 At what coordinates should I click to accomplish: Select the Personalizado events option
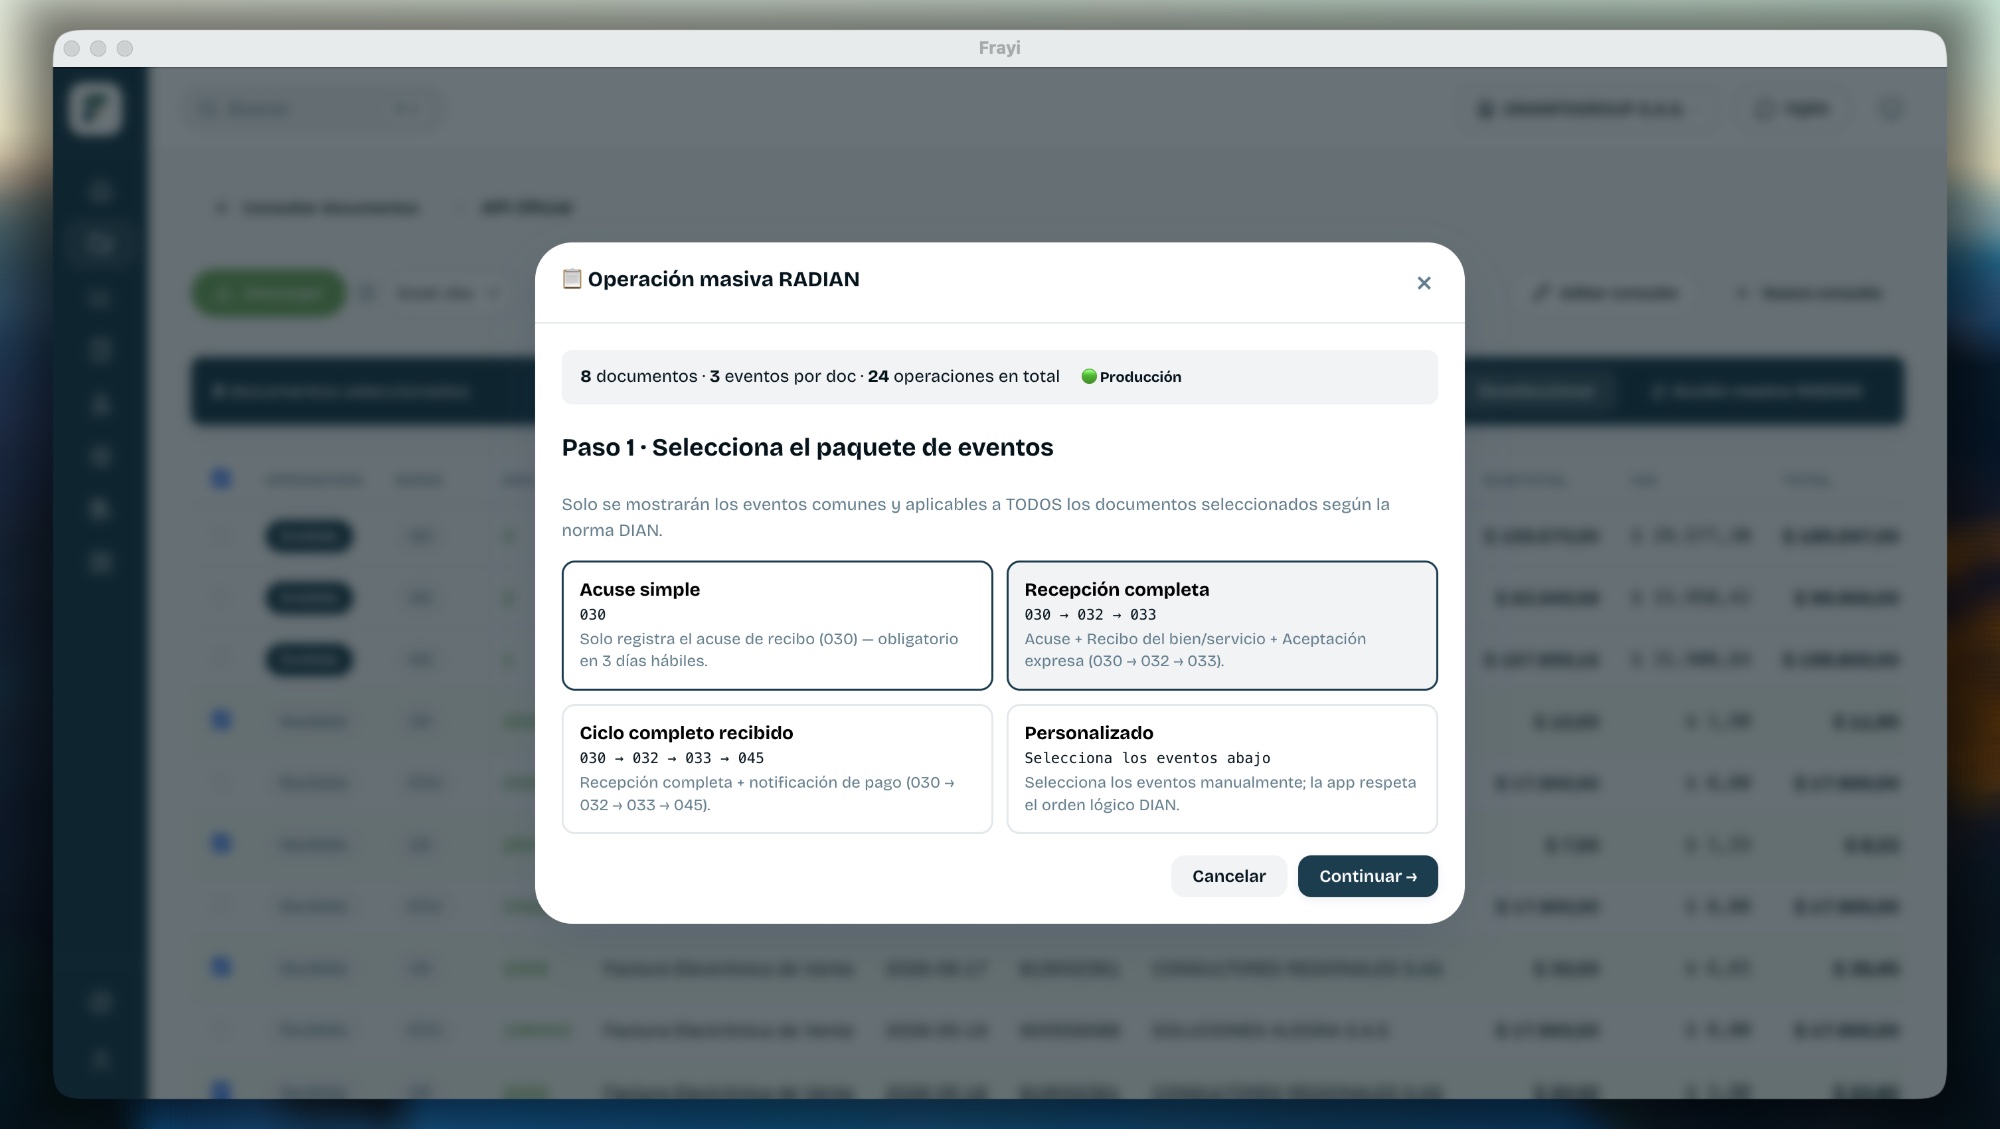1222,769
